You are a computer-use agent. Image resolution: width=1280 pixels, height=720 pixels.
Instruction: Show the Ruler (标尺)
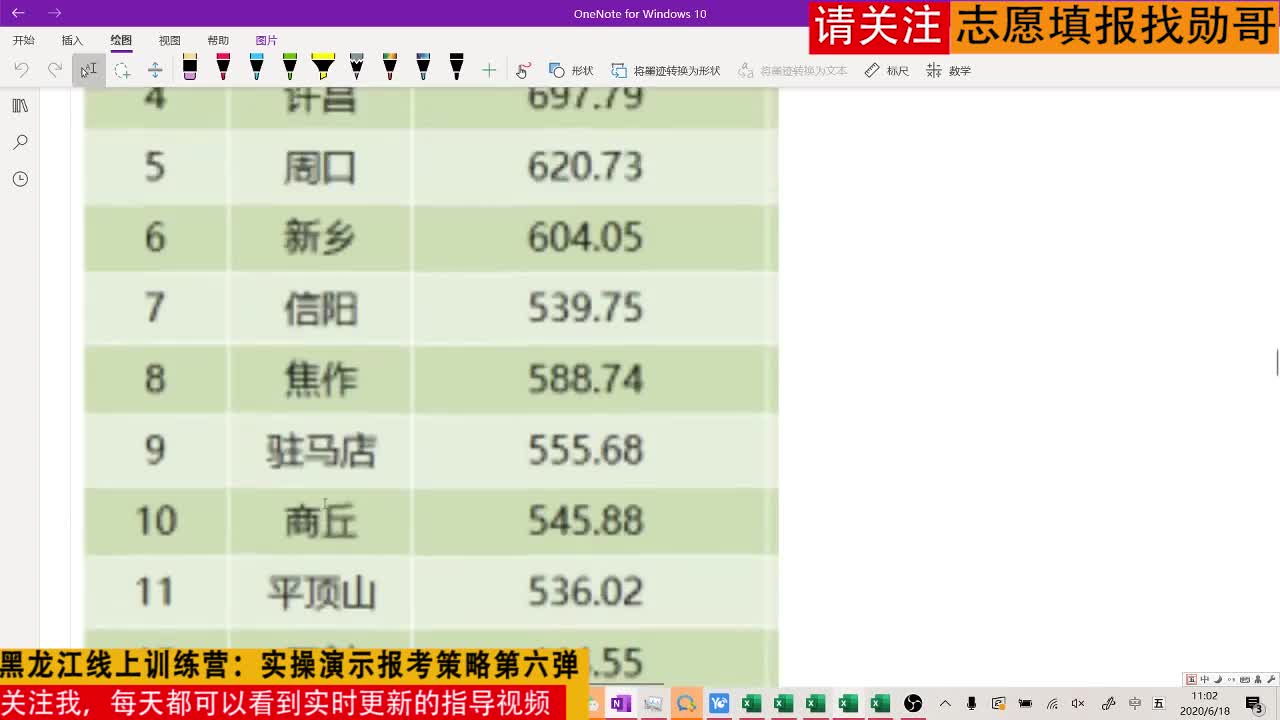pos(886,70)
